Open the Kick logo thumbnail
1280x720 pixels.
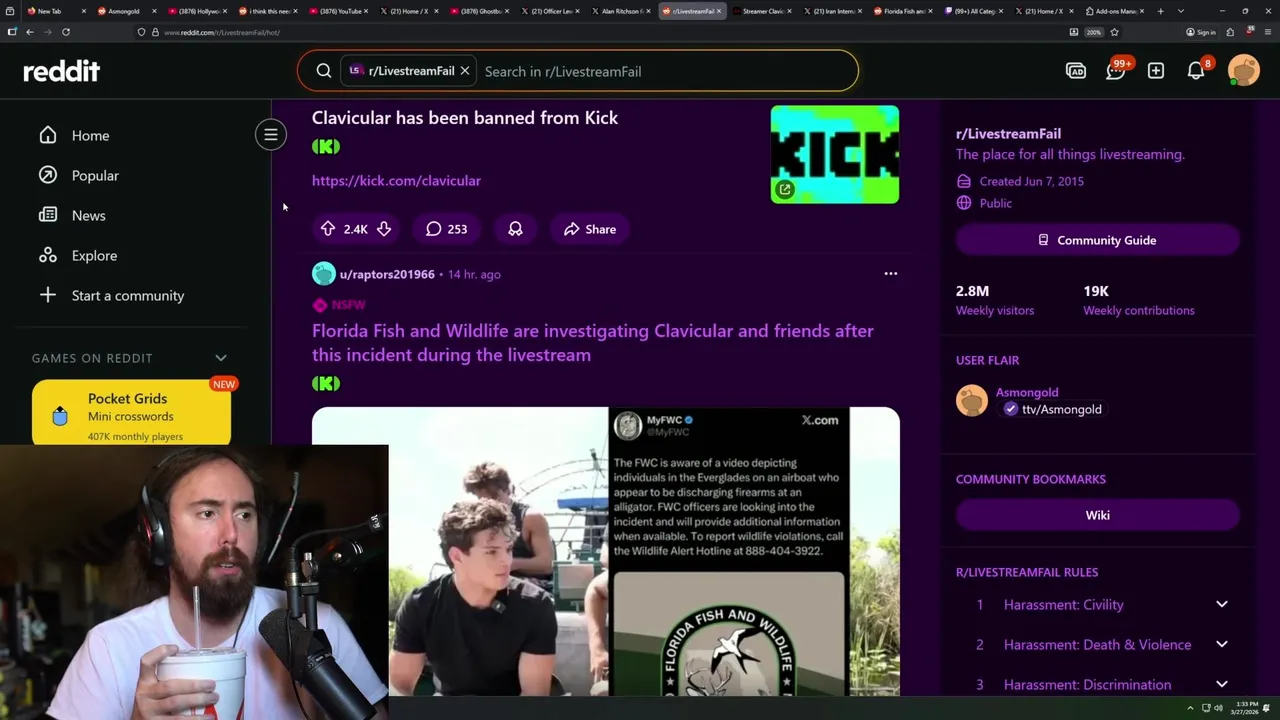(x=835, y=154)
